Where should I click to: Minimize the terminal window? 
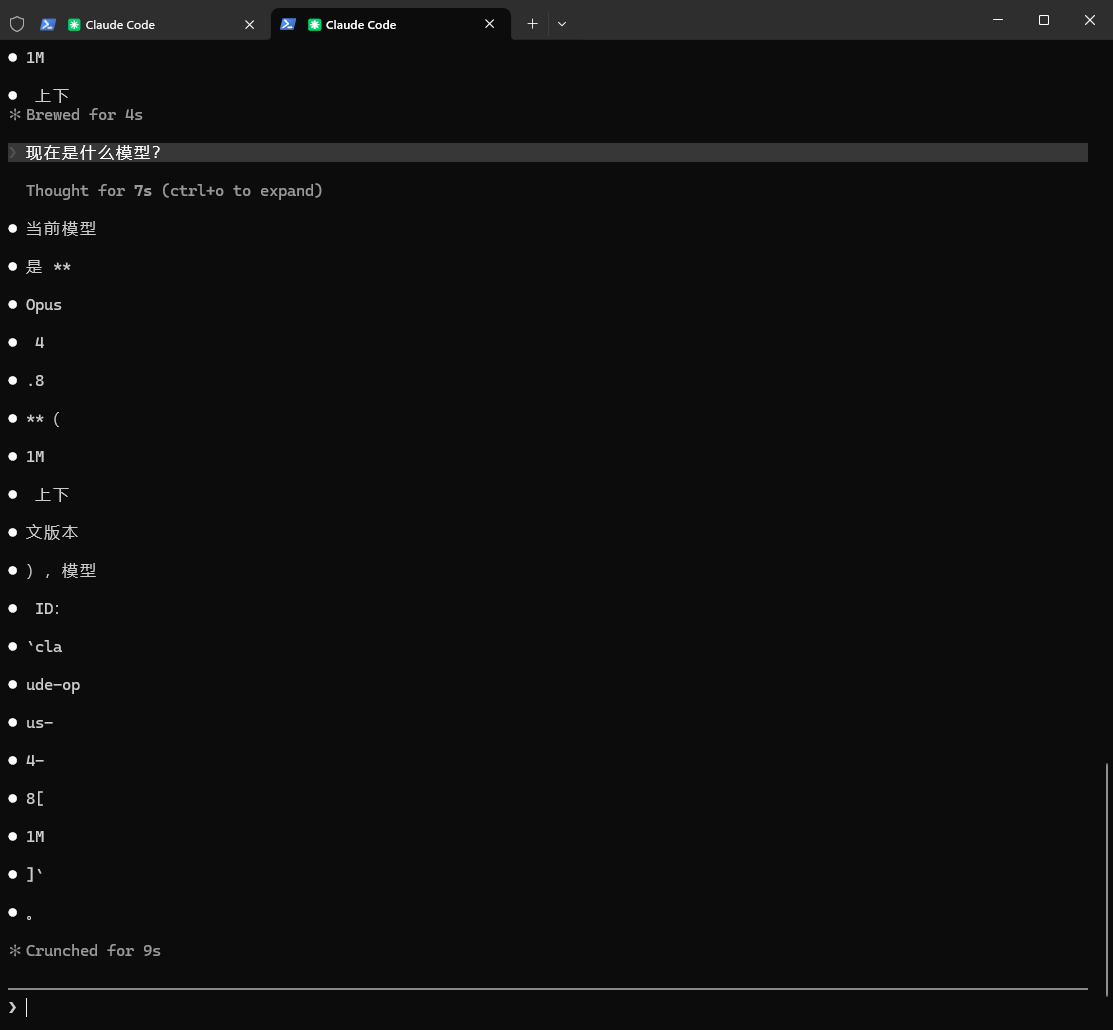tap(998, 20)
